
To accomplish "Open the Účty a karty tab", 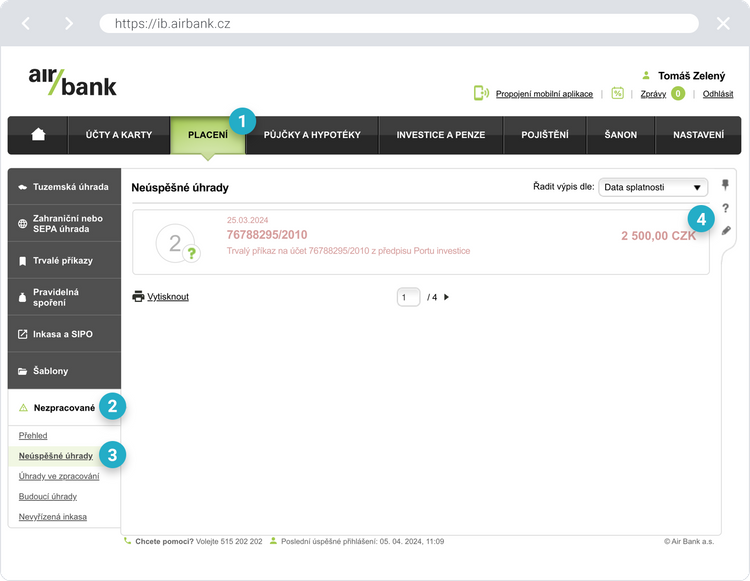I will [118, 135].
